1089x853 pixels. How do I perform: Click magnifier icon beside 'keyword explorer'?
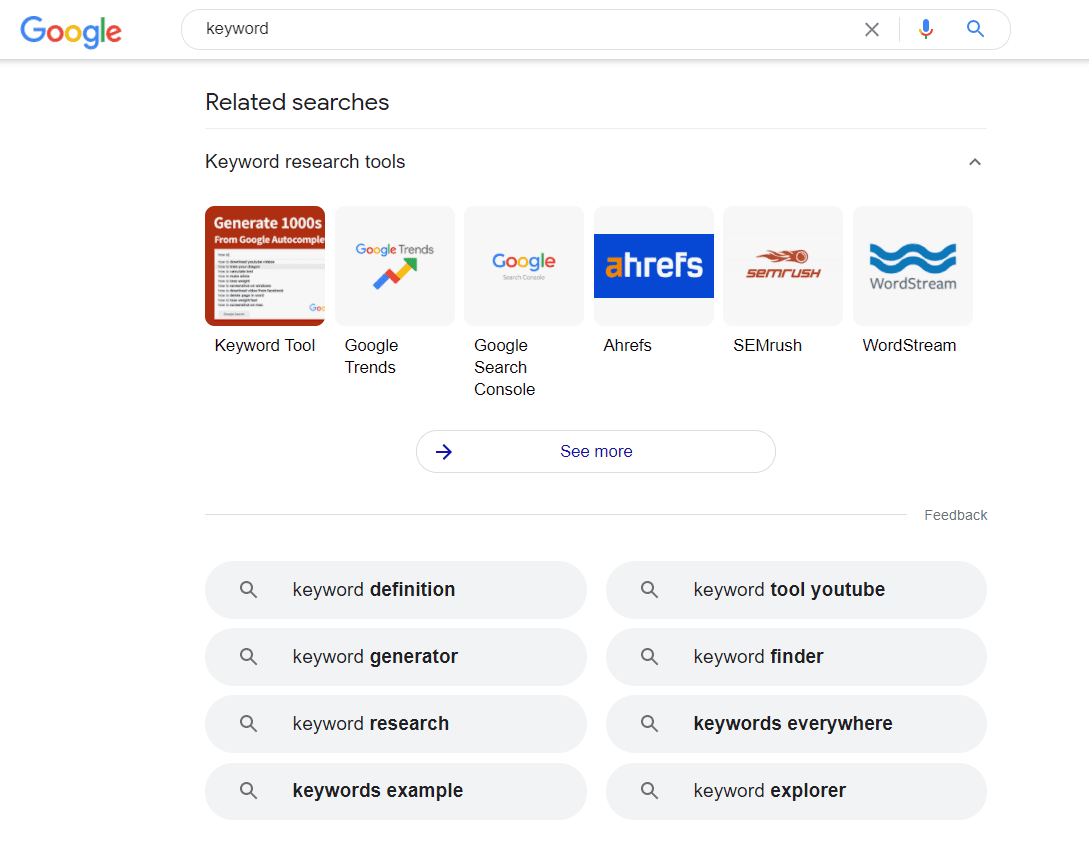pyautogui.click(x=649, y=790)
